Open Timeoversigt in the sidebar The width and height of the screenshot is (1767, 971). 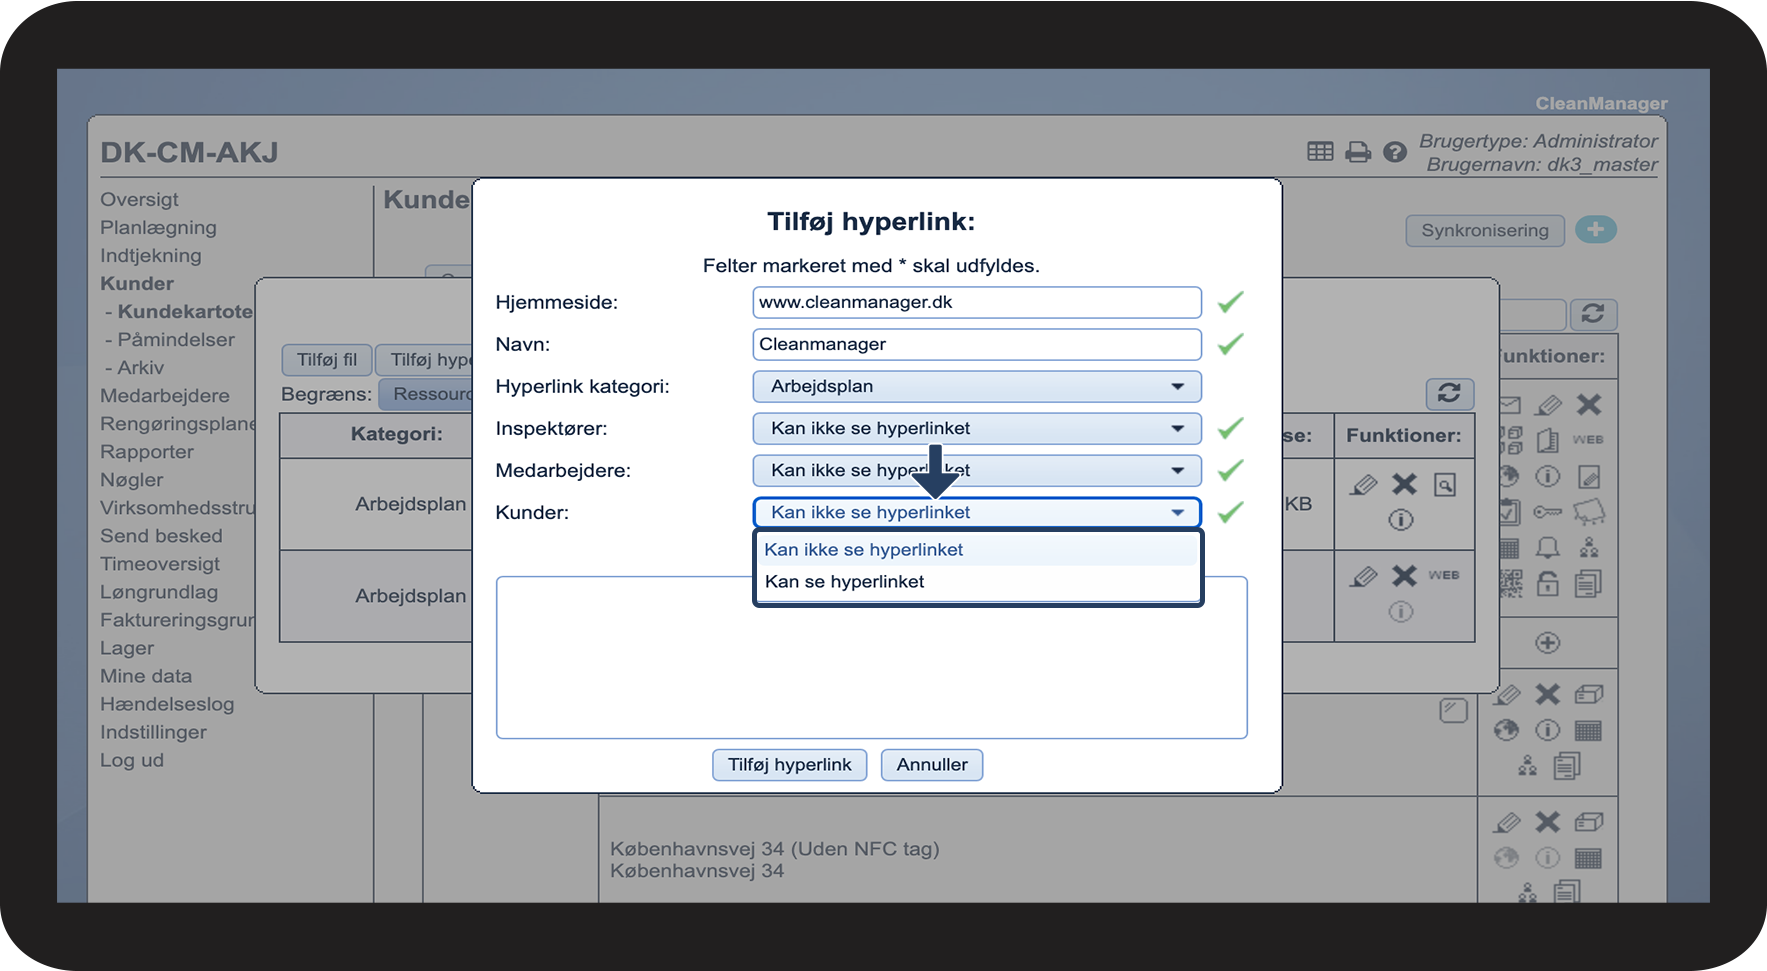point(160,563)
